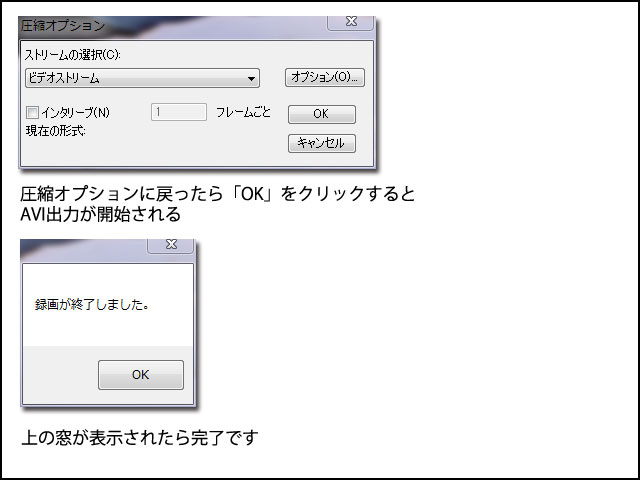The height and width of the screenshot is (480, 640).
Task: Close the 圧縮オプション dialog with X
Action: pyautogui.click(x=351, y=22)
